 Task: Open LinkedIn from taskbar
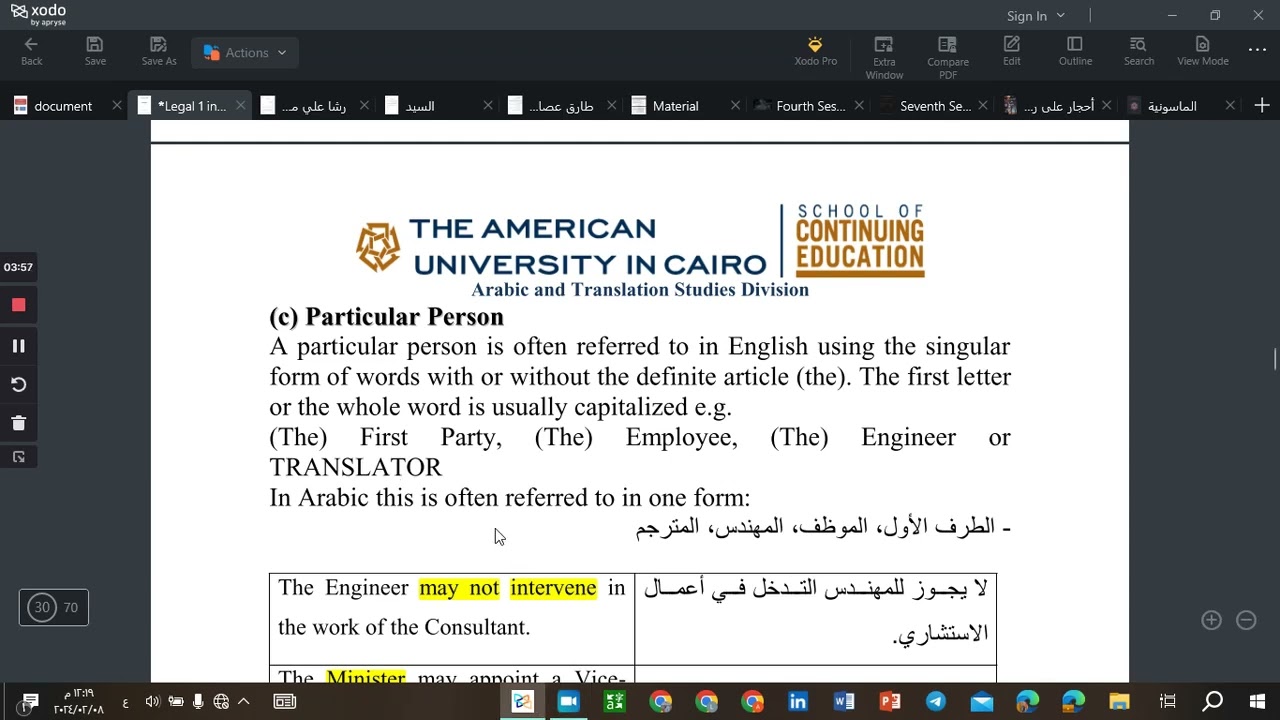797,701
